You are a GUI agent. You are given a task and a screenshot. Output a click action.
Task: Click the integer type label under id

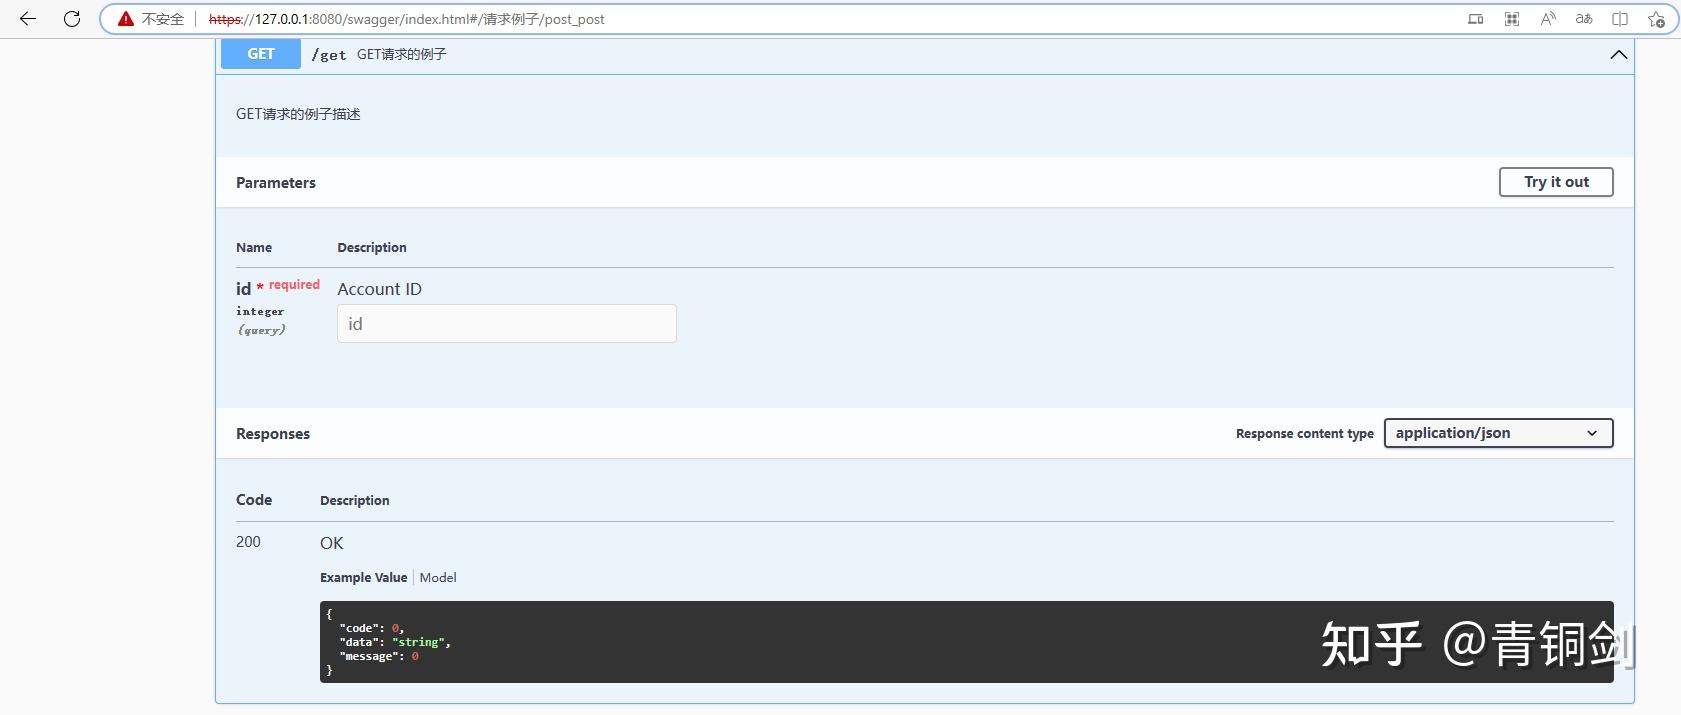[x=260, y=311]
